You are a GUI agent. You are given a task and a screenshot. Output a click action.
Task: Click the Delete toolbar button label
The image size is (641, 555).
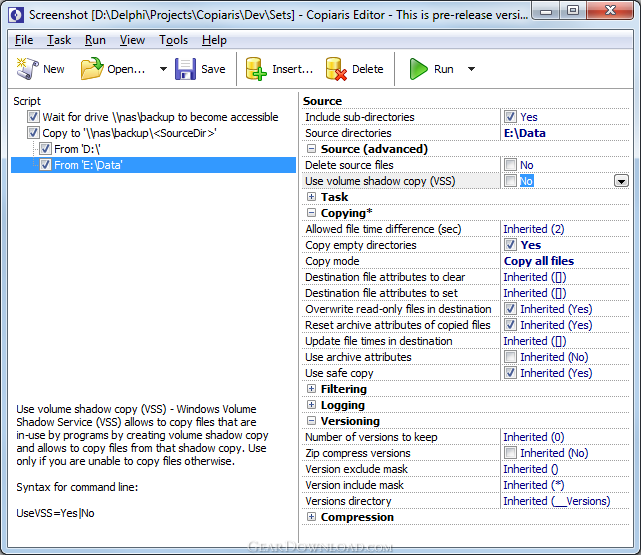pyautogui.click(x=368, y=69)
